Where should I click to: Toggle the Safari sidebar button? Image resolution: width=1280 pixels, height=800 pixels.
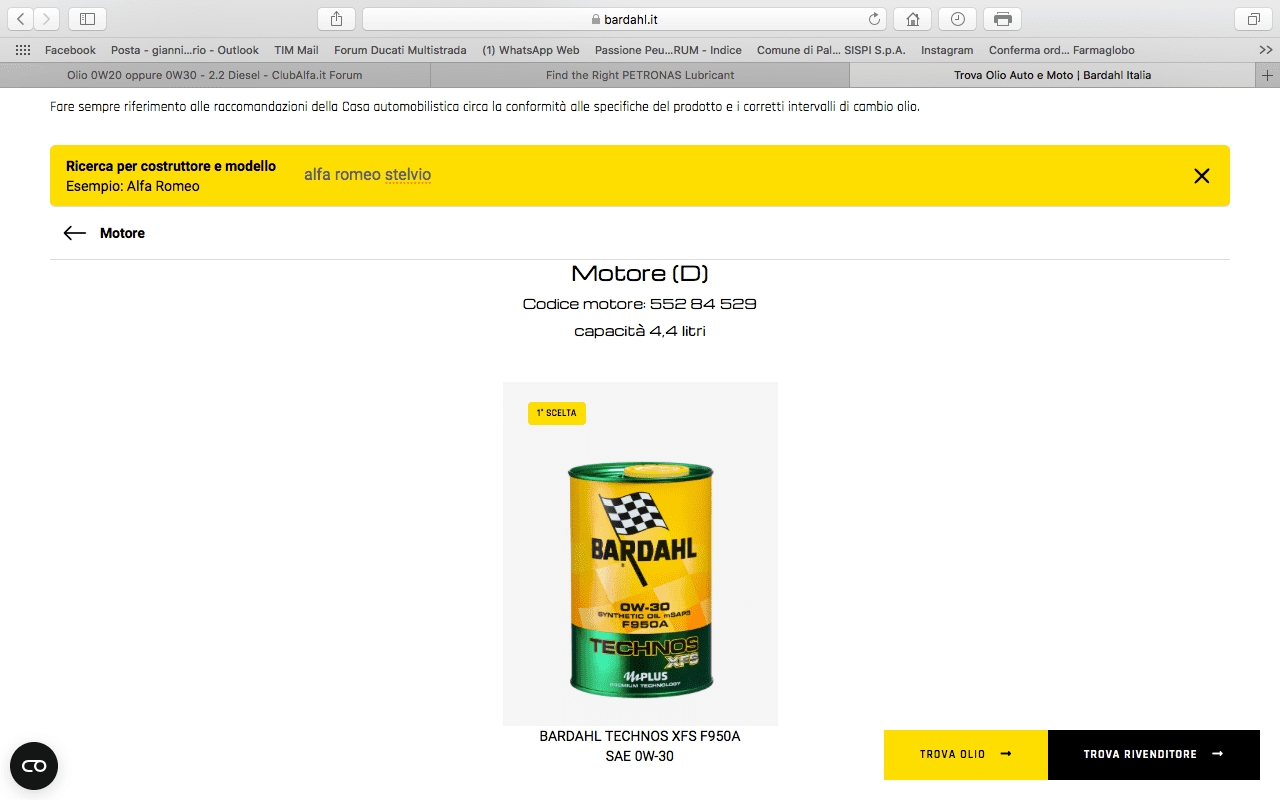pyautogui.click(x=88, y=19)
